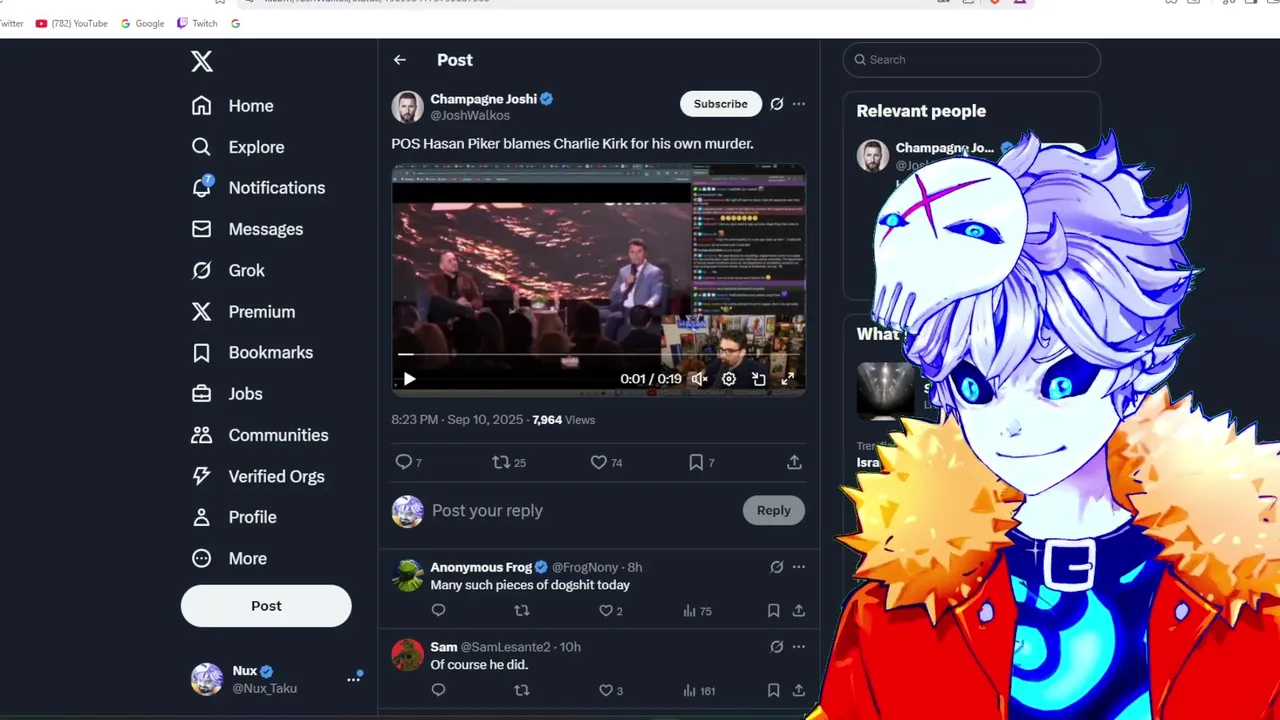Click the Post your reply field
Screen dimensions: 1280x720
pyautogui.click(x=582, y=510)
